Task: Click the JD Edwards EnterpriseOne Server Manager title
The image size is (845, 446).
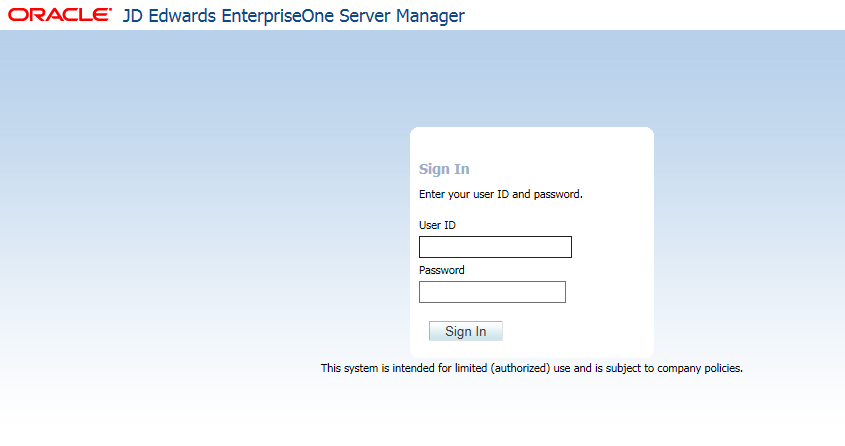Action: point(293,16)
